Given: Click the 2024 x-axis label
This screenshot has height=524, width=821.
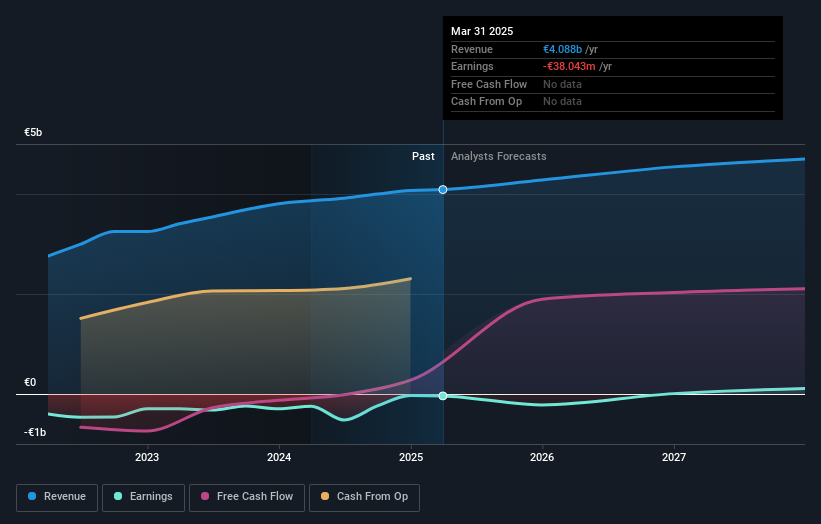Looking at the screenshot, I should (279, 458).
